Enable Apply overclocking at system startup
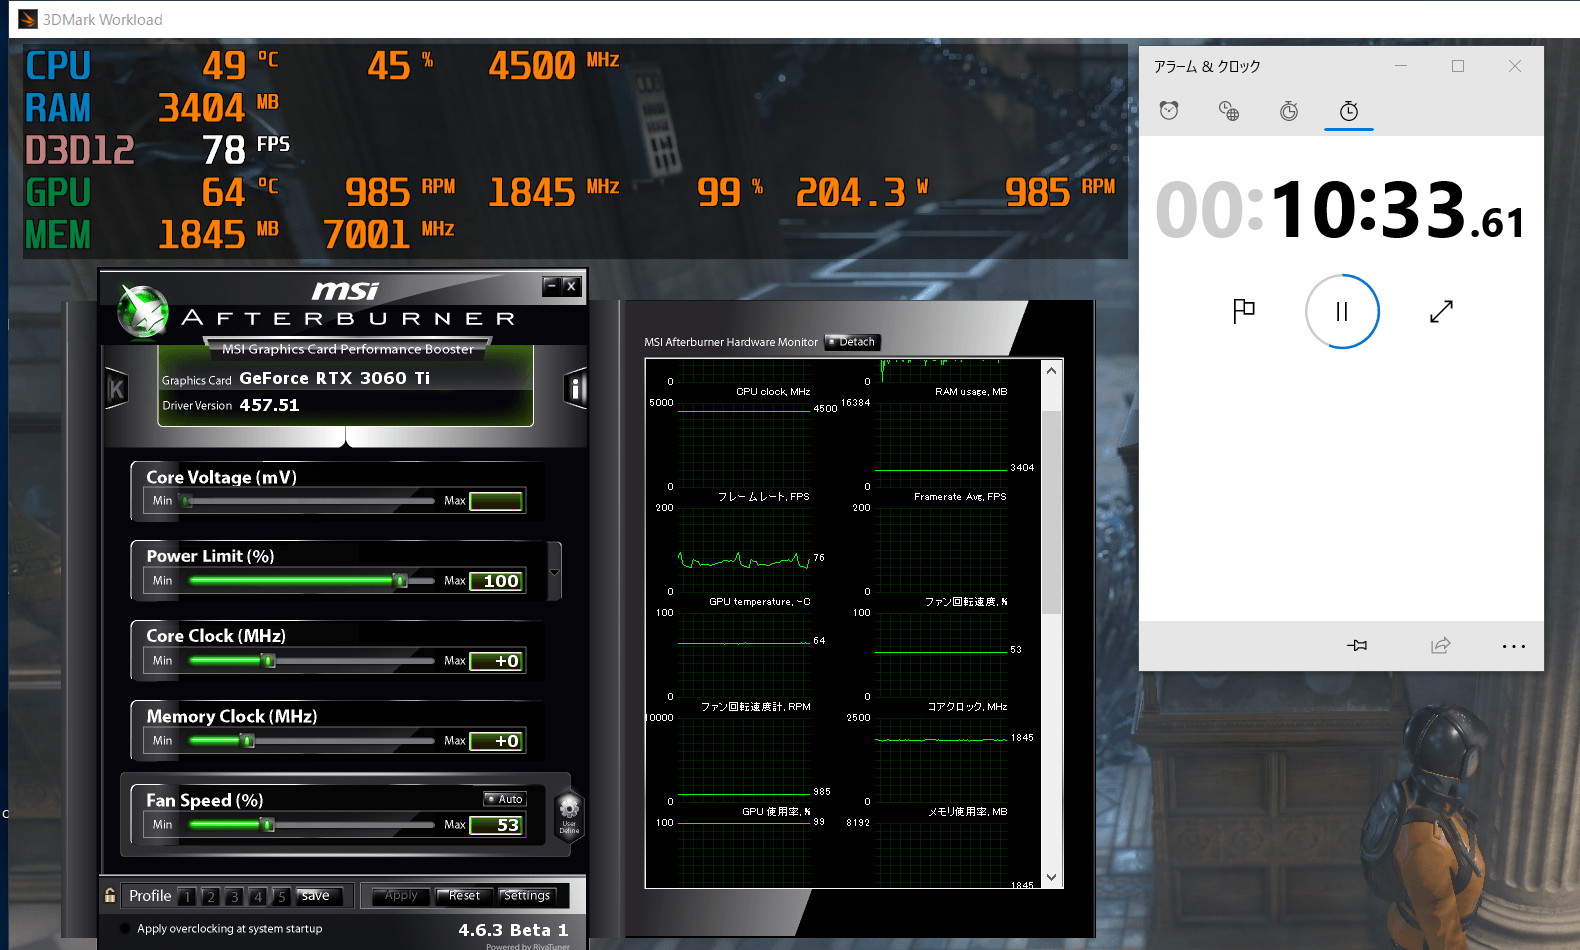1580x950 pixels. coord(125,928)
